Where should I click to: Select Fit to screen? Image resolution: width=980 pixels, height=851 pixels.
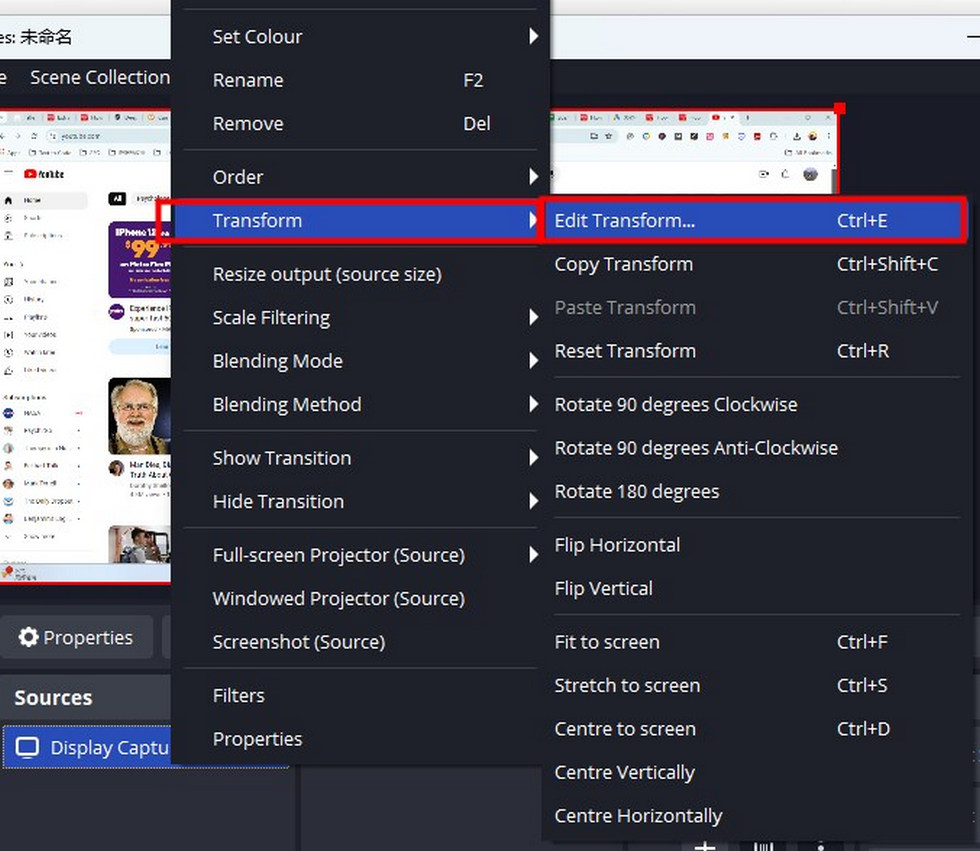coord(607,641)
